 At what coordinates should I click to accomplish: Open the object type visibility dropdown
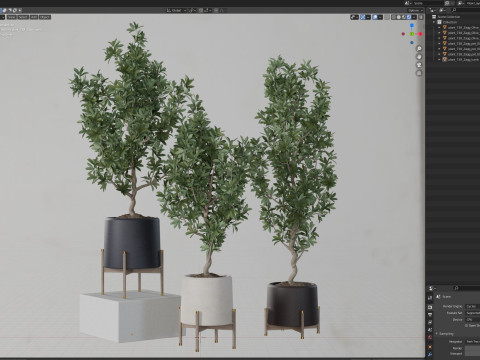point(355,17)
